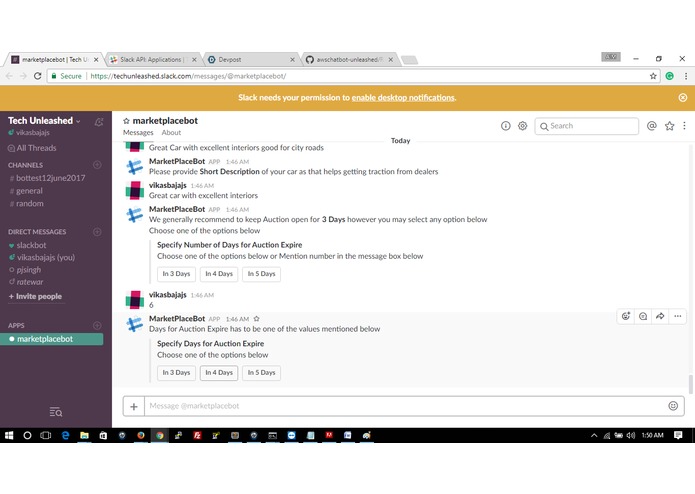
Task: Open conversation settings gear icon
Action: tap(523, 126)
